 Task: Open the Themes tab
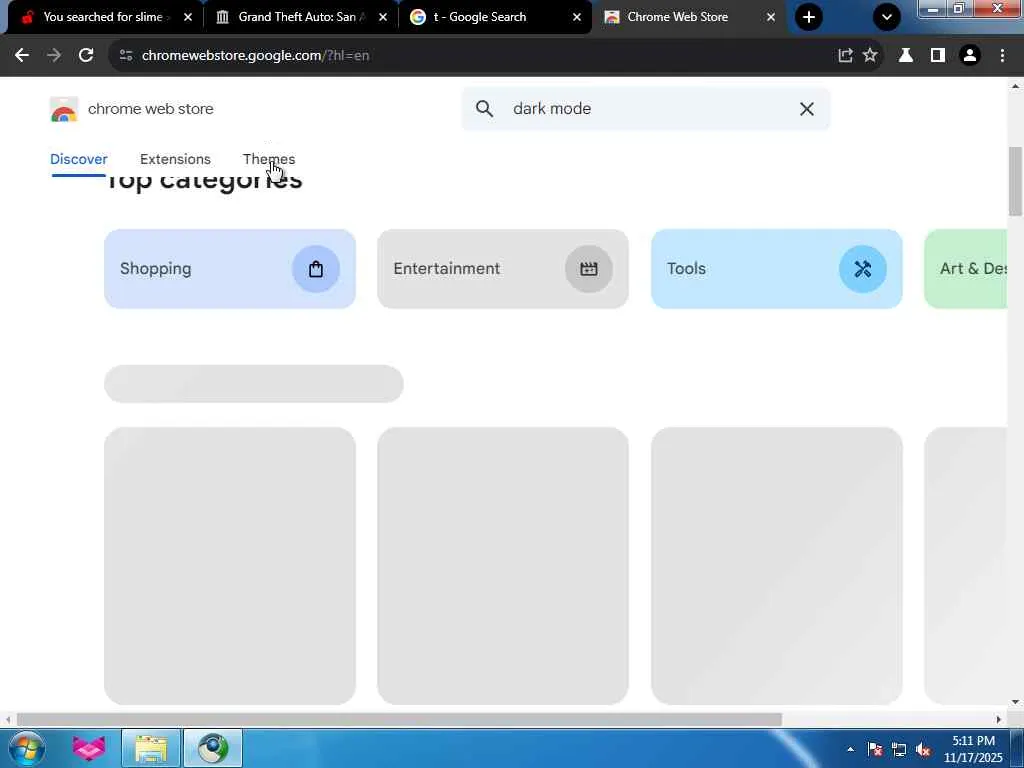point(269,159)
